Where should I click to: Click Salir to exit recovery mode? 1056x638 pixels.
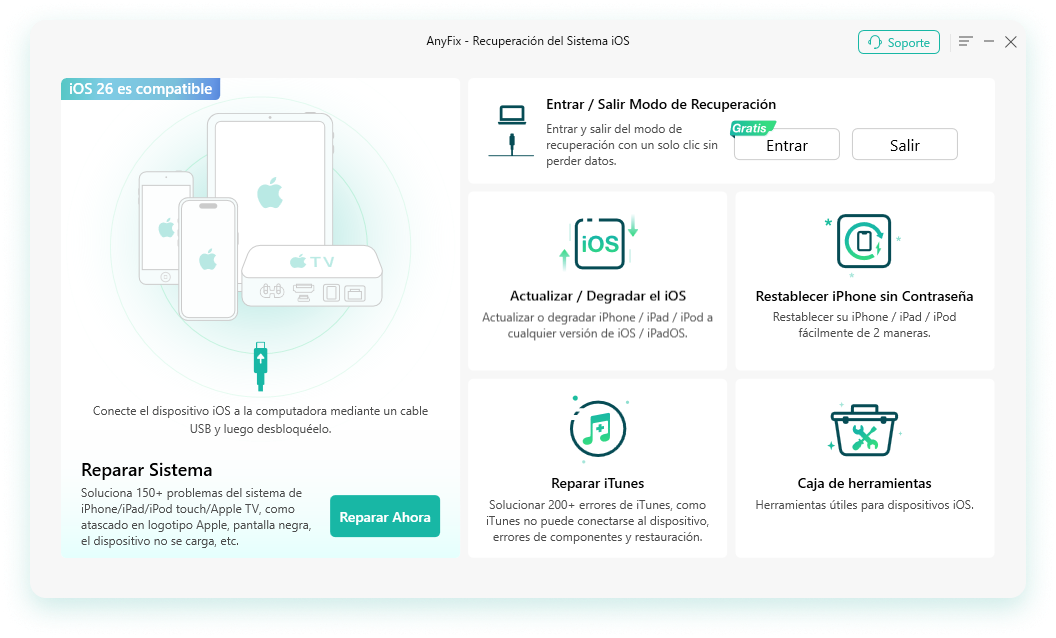[904, 145]
